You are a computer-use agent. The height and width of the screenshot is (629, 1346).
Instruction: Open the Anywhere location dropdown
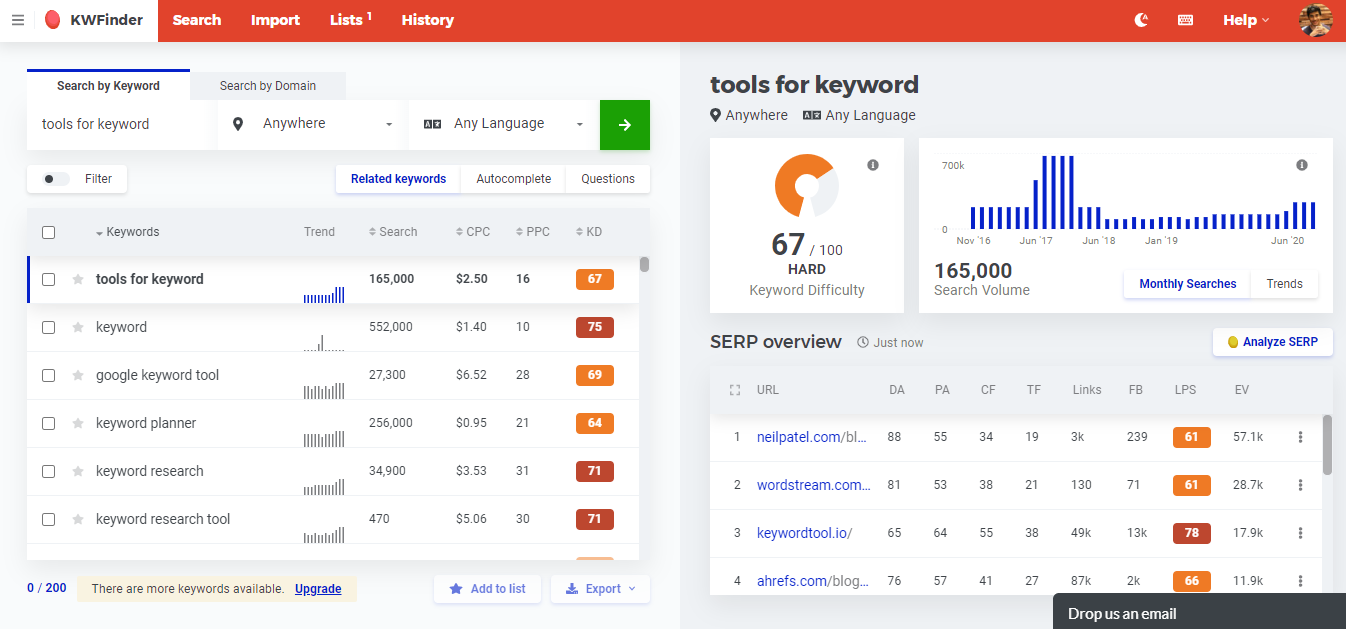(x=313, y=124)
